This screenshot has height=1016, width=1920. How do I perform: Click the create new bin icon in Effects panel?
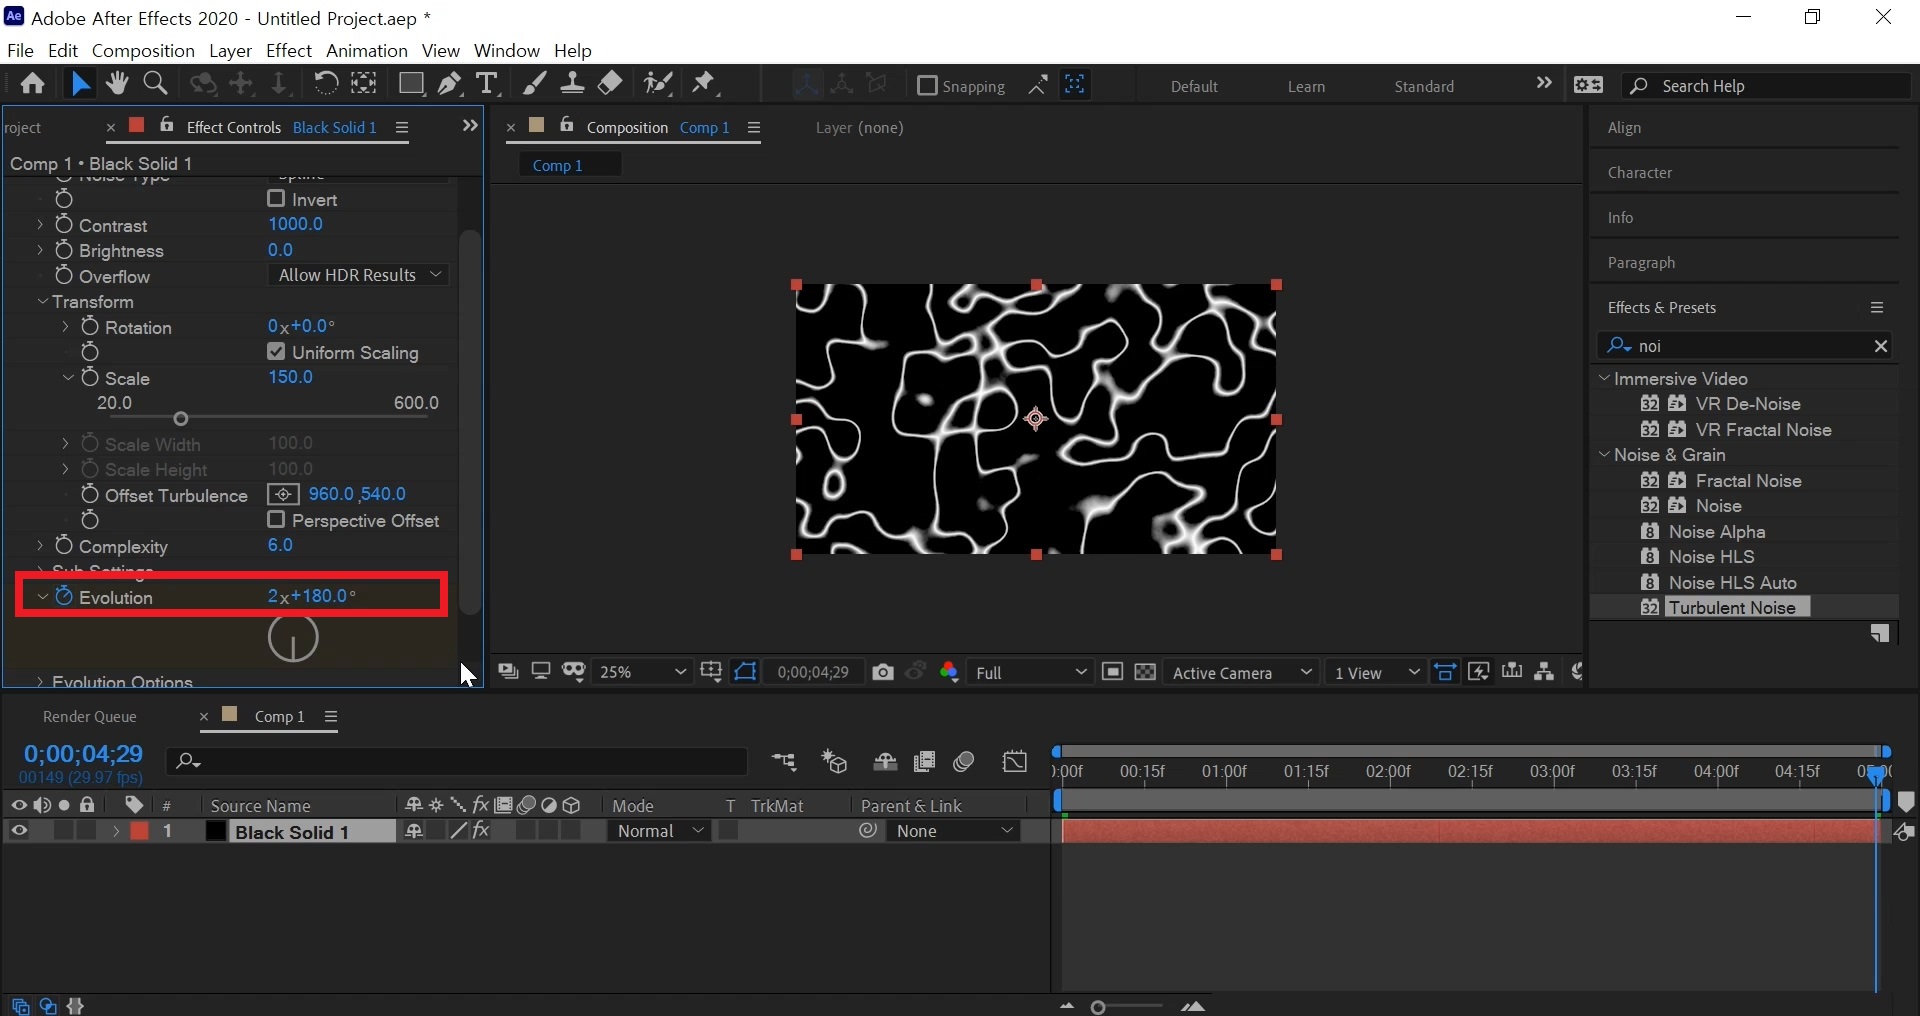[1880, 634]
